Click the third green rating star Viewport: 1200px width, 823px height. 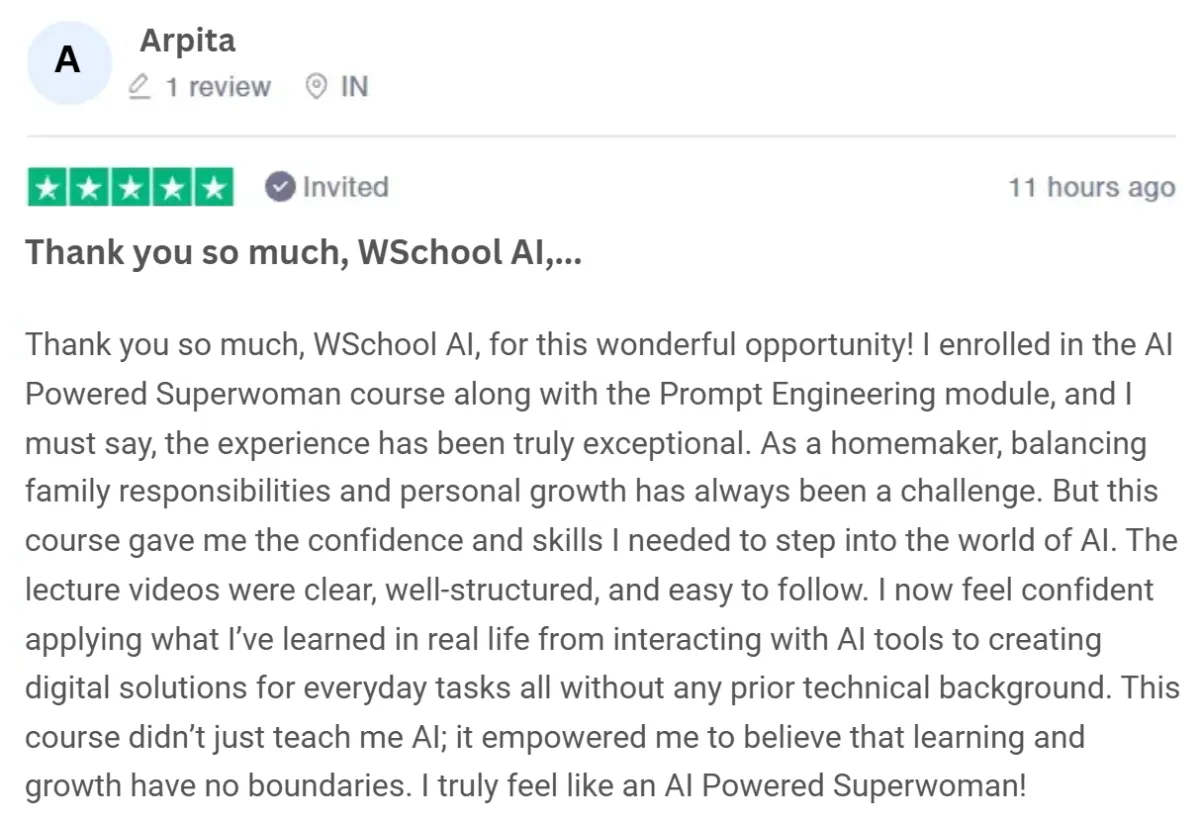130,188
